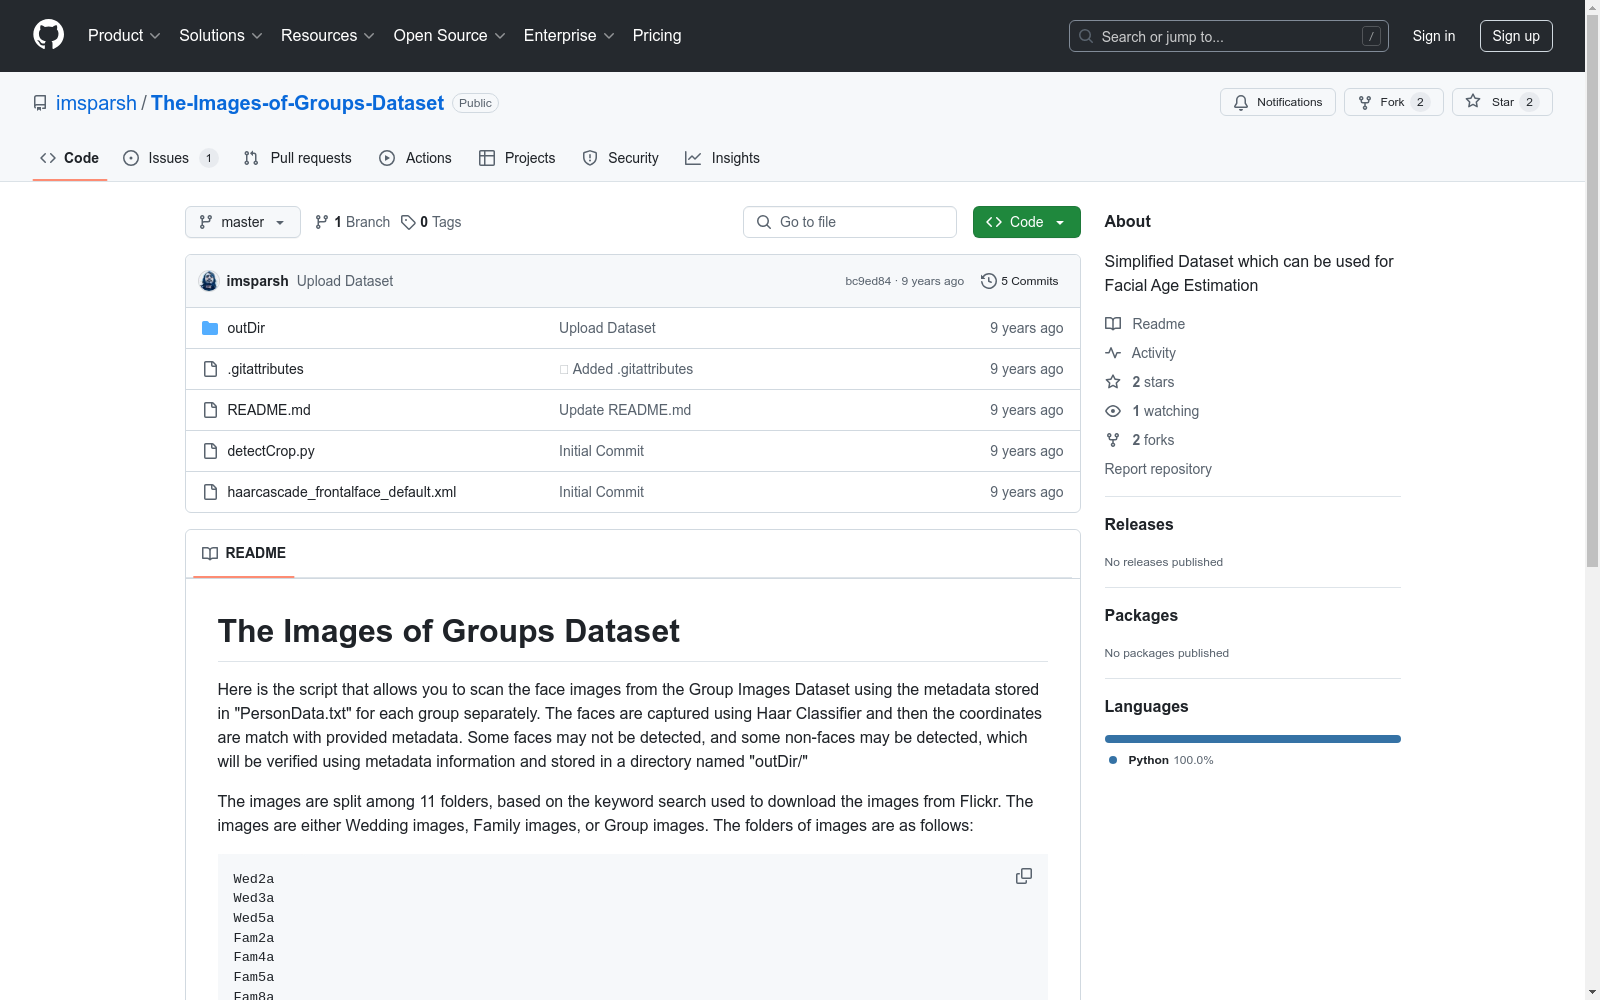The image size is (1600, 1000).
Task: Switch to the Issues tab
Action: point(170,158)
